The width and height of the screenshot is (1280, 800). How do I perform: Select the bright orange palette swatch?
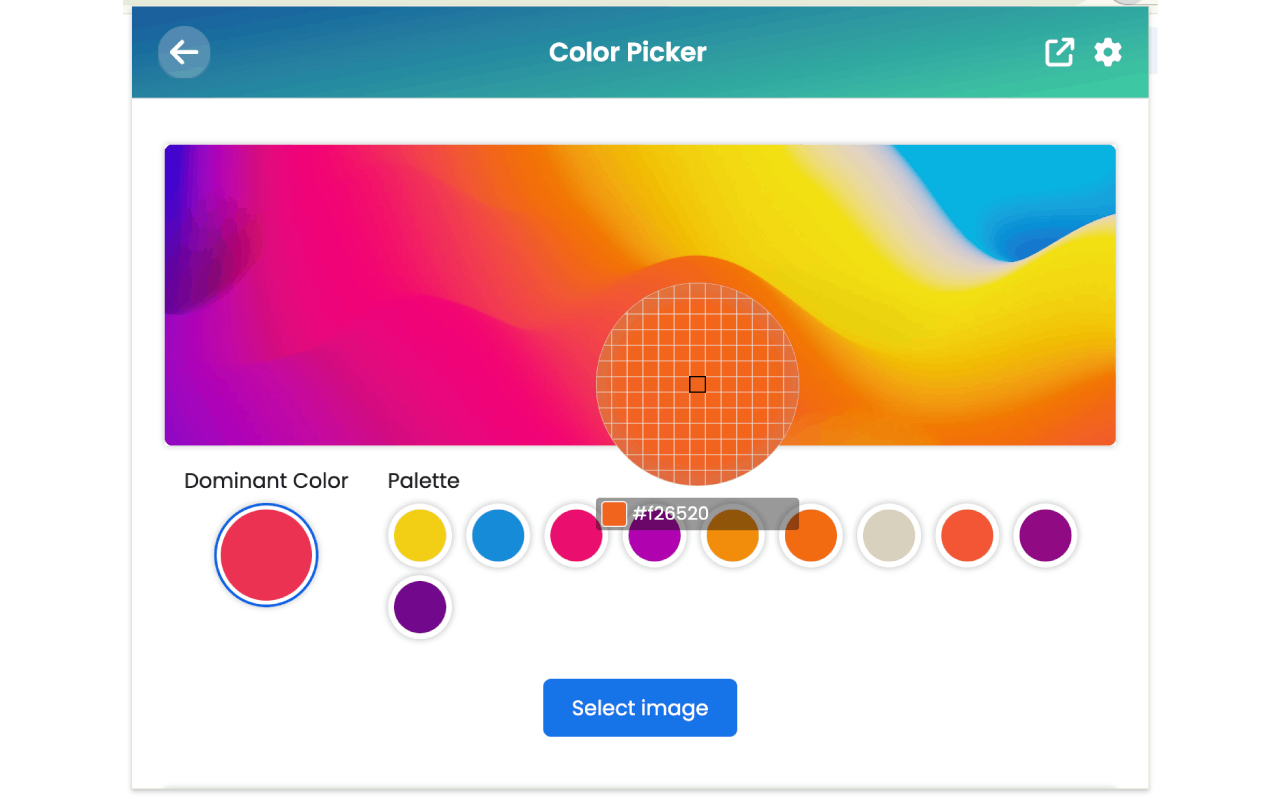[x=811, y=535]
